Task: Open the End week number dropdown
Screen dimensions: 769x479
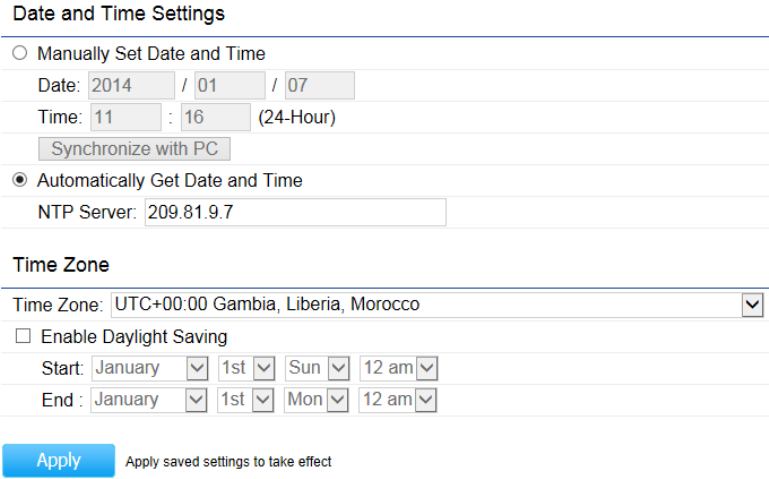Action: pos(246,400)
